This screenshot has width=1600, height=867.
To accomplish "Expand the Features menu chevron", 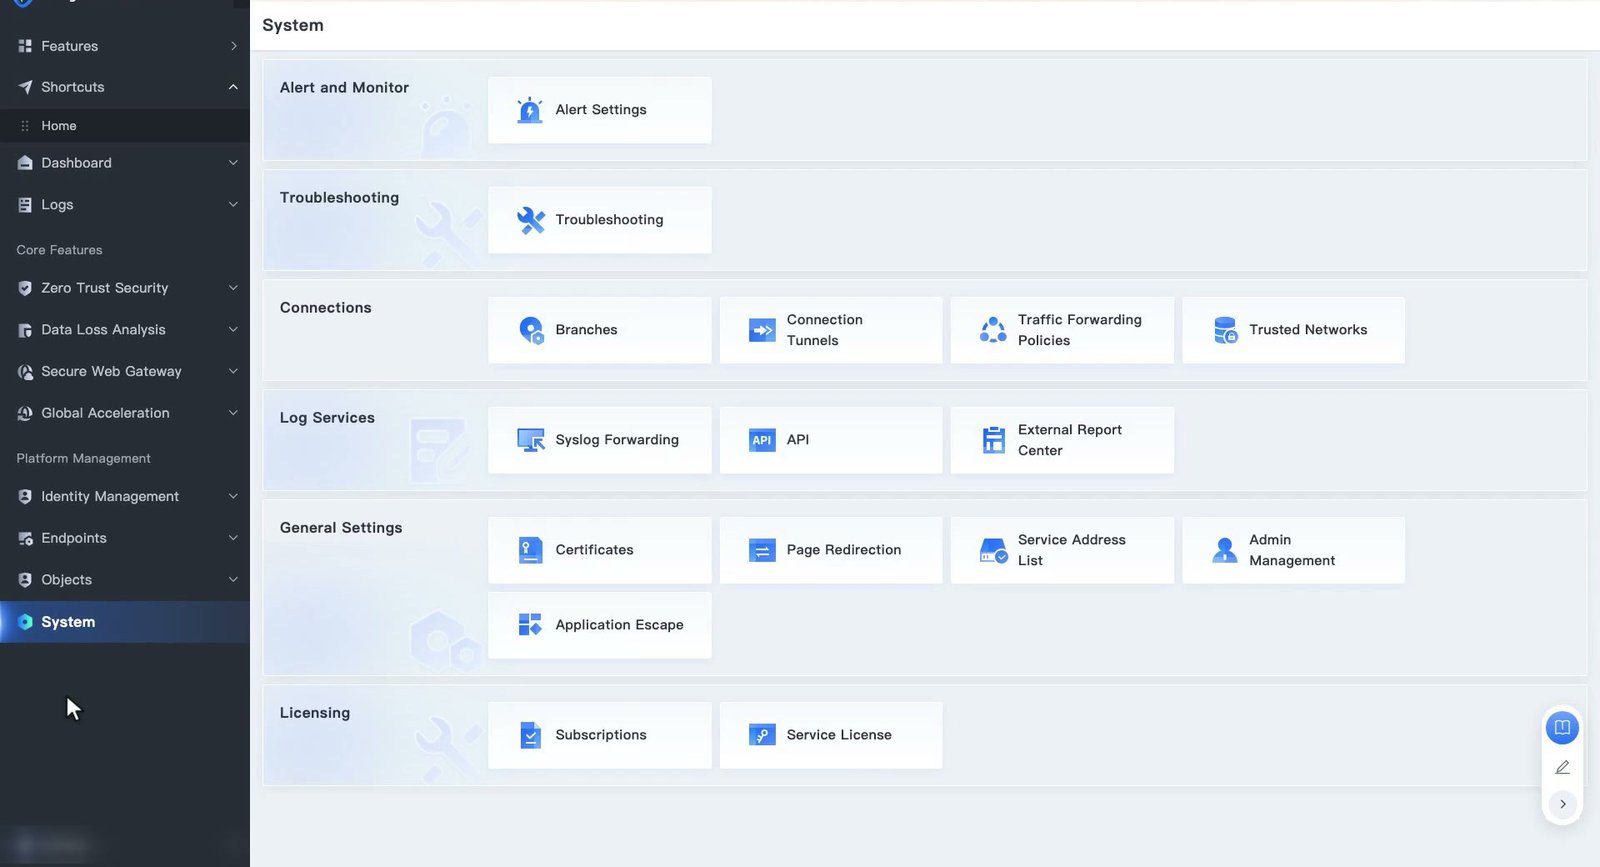I will [233, 46].
